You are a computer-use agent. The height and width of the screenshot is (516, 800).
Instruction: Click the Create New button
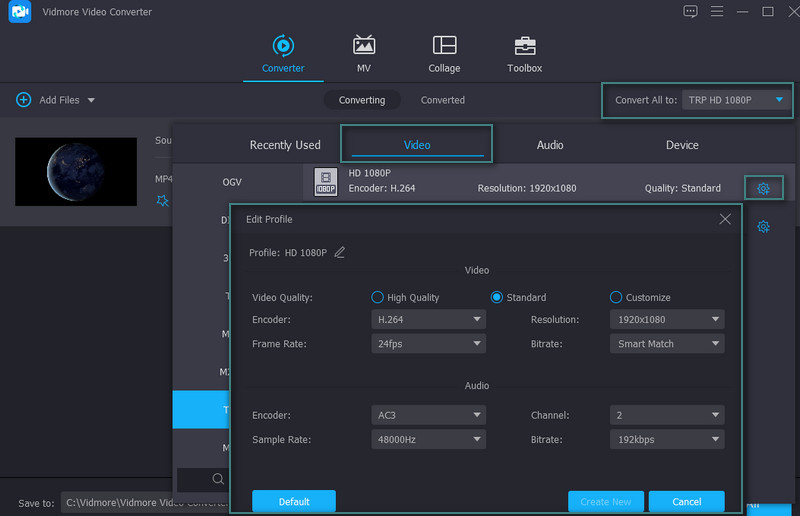pyautogui.click(x=606, y=501)
